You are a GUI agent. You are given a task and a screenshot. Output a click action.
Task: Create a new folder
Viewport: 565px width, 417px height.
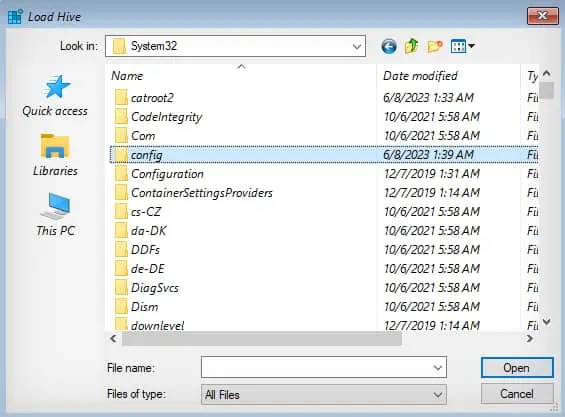435,46
